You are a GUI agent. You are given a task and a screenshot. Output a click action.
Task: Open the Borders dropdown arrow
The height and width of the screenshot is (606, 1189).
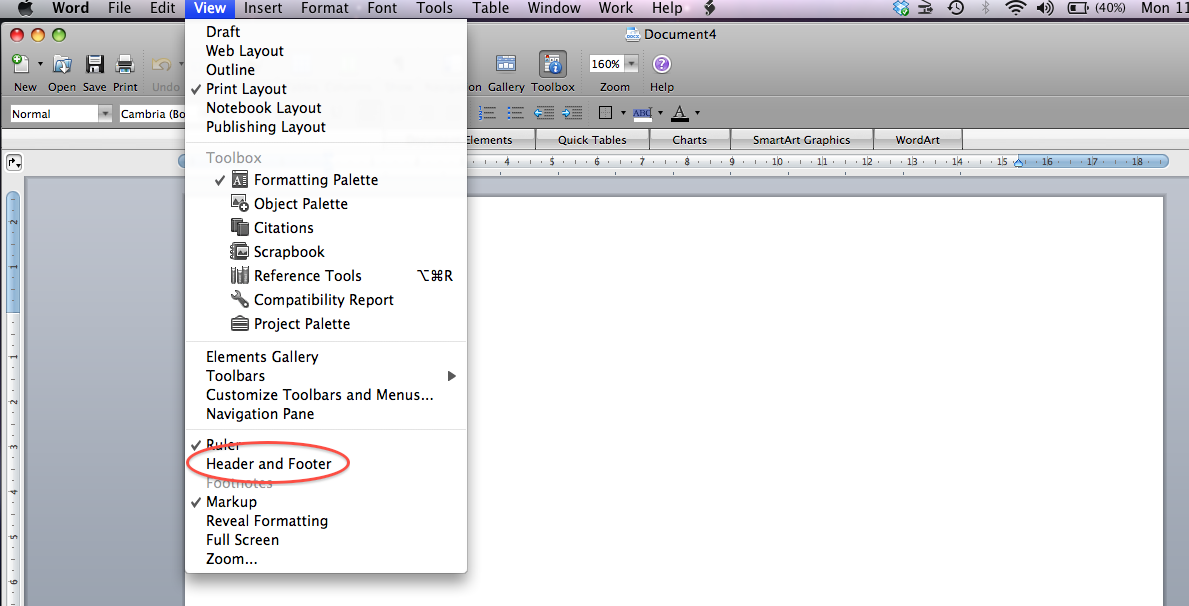623,113
